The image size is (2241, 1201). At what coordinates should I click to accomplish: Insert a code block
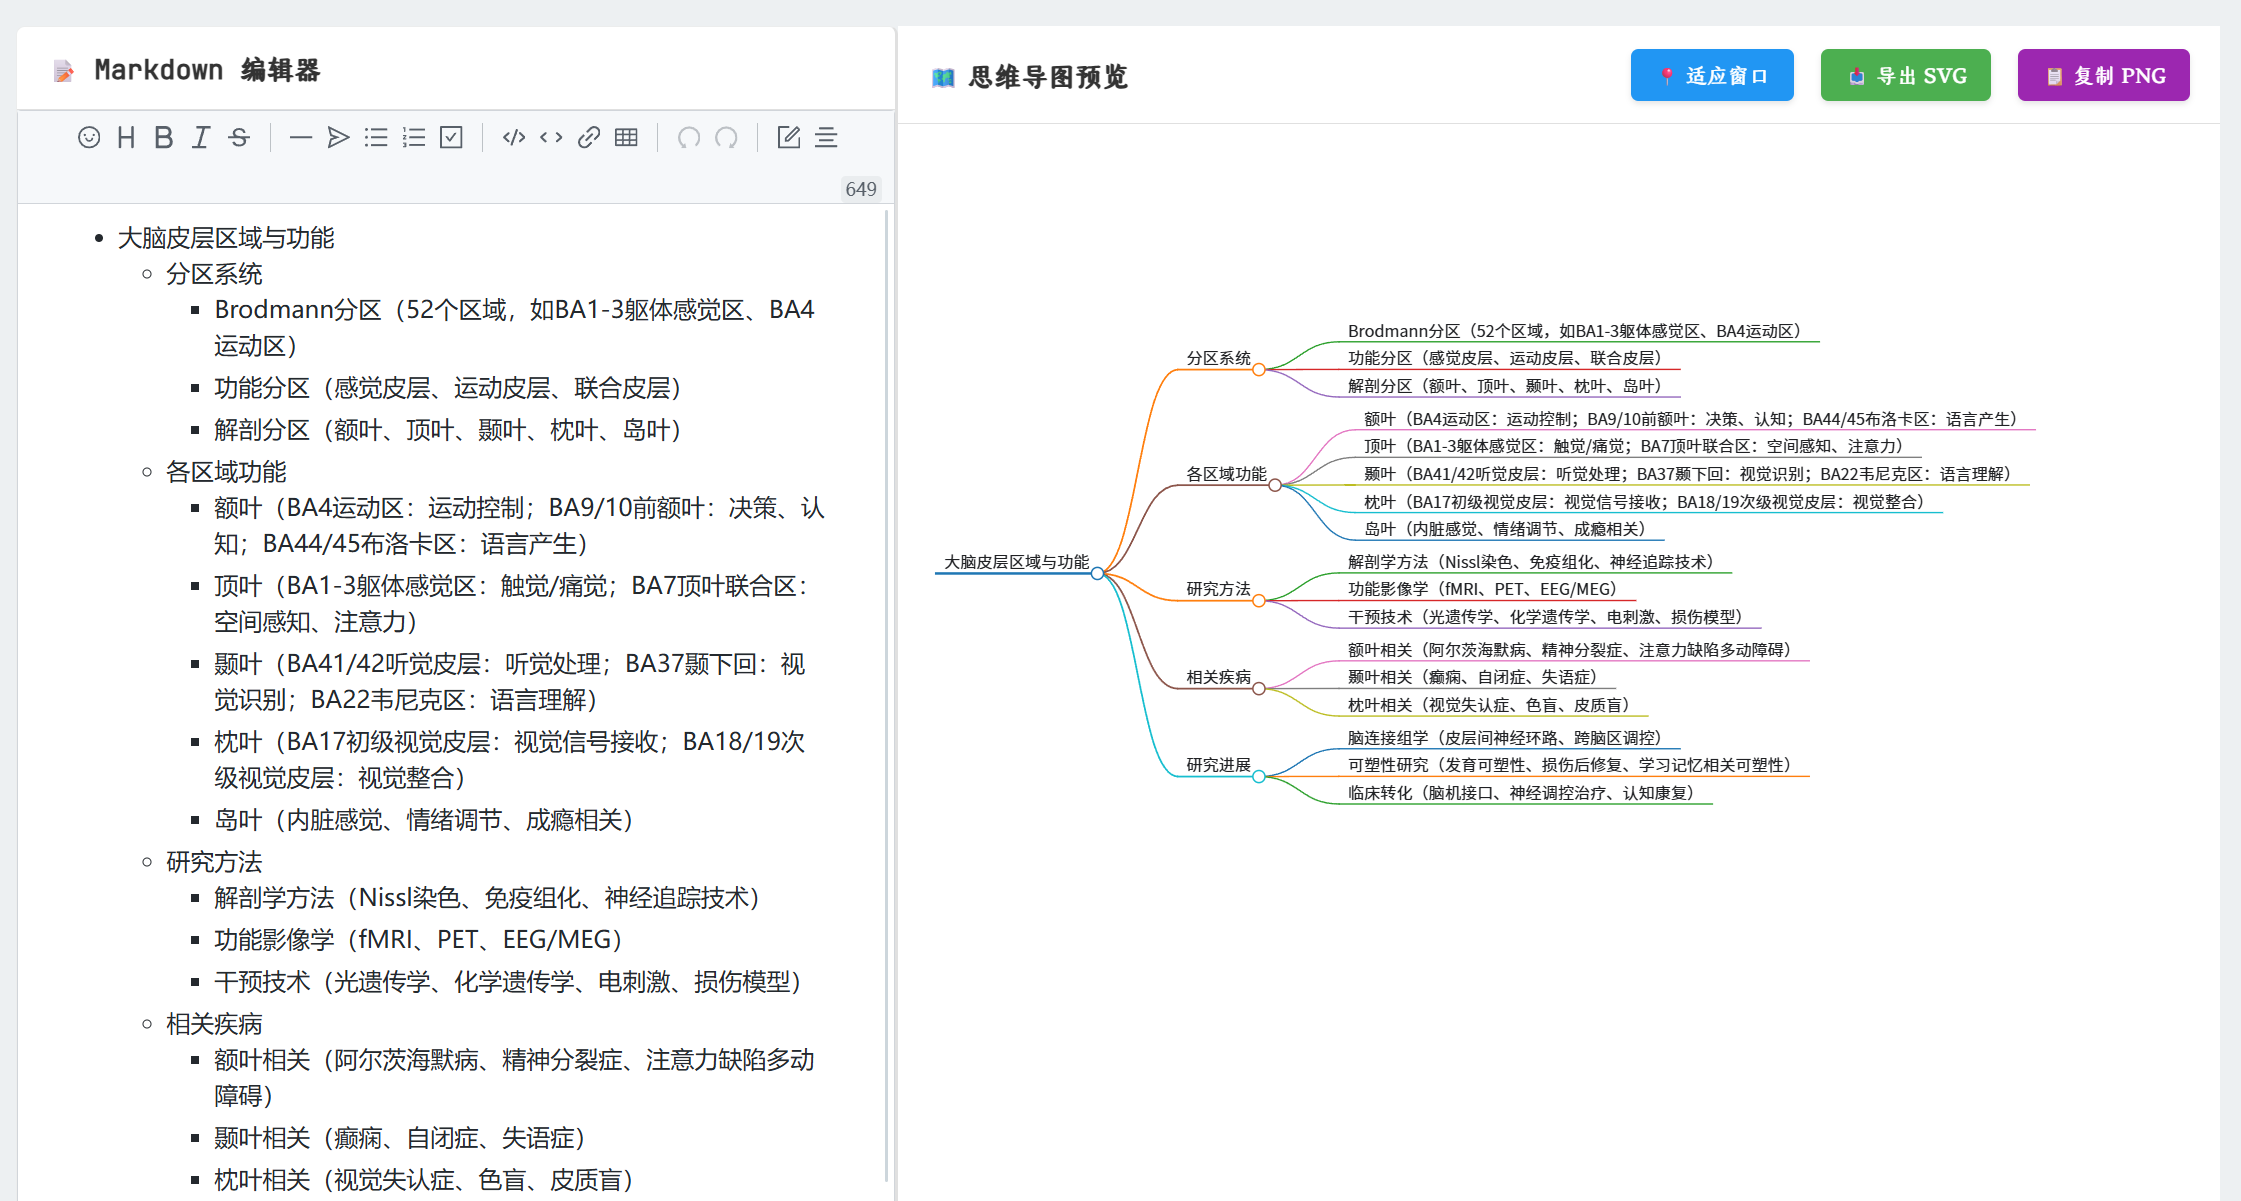coord(514,138)
